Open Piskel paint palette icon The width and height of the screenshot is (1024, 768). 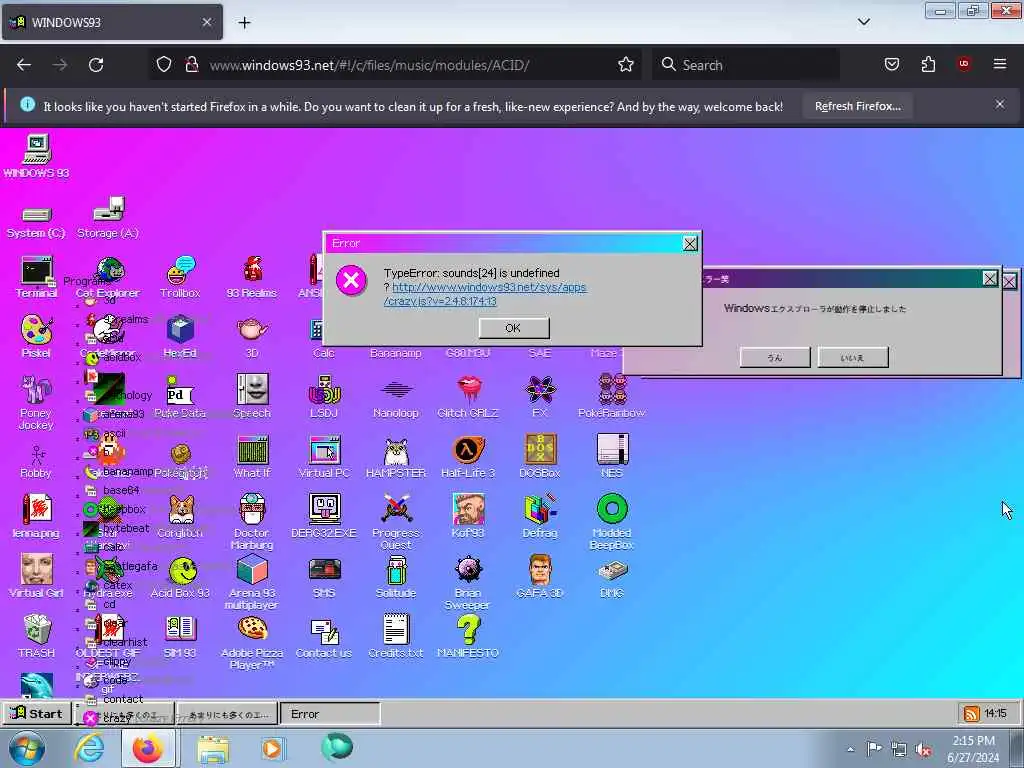(37, 330)
